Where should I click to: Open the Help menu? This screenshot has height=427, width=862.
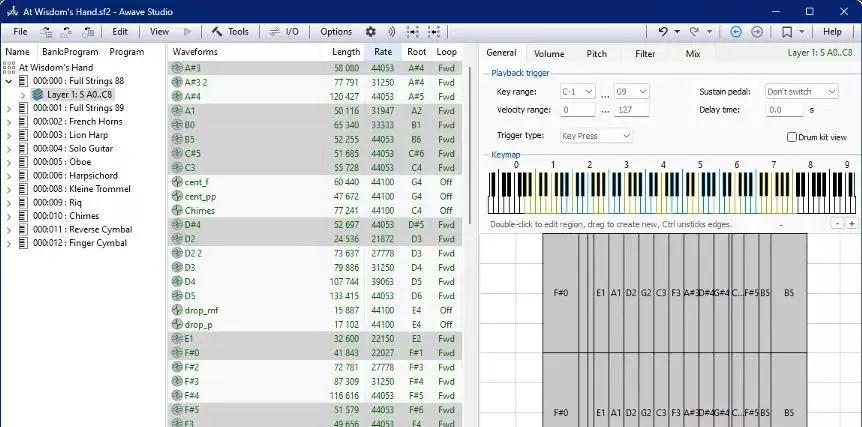coord(832,32)
